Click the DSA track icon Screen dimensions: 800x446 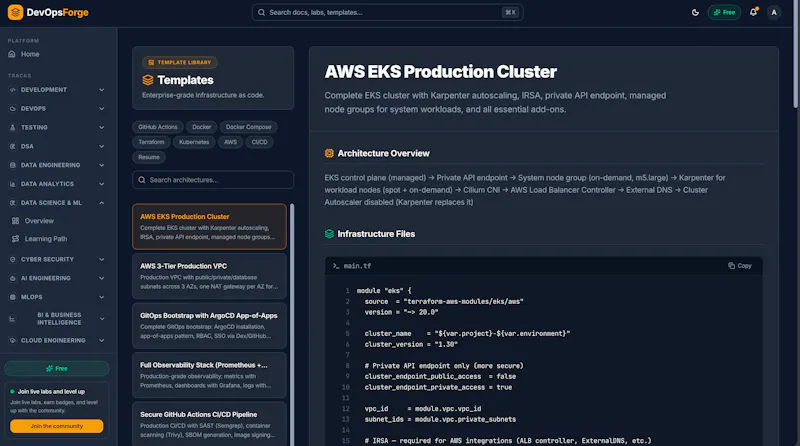click(x=13, y=146)
